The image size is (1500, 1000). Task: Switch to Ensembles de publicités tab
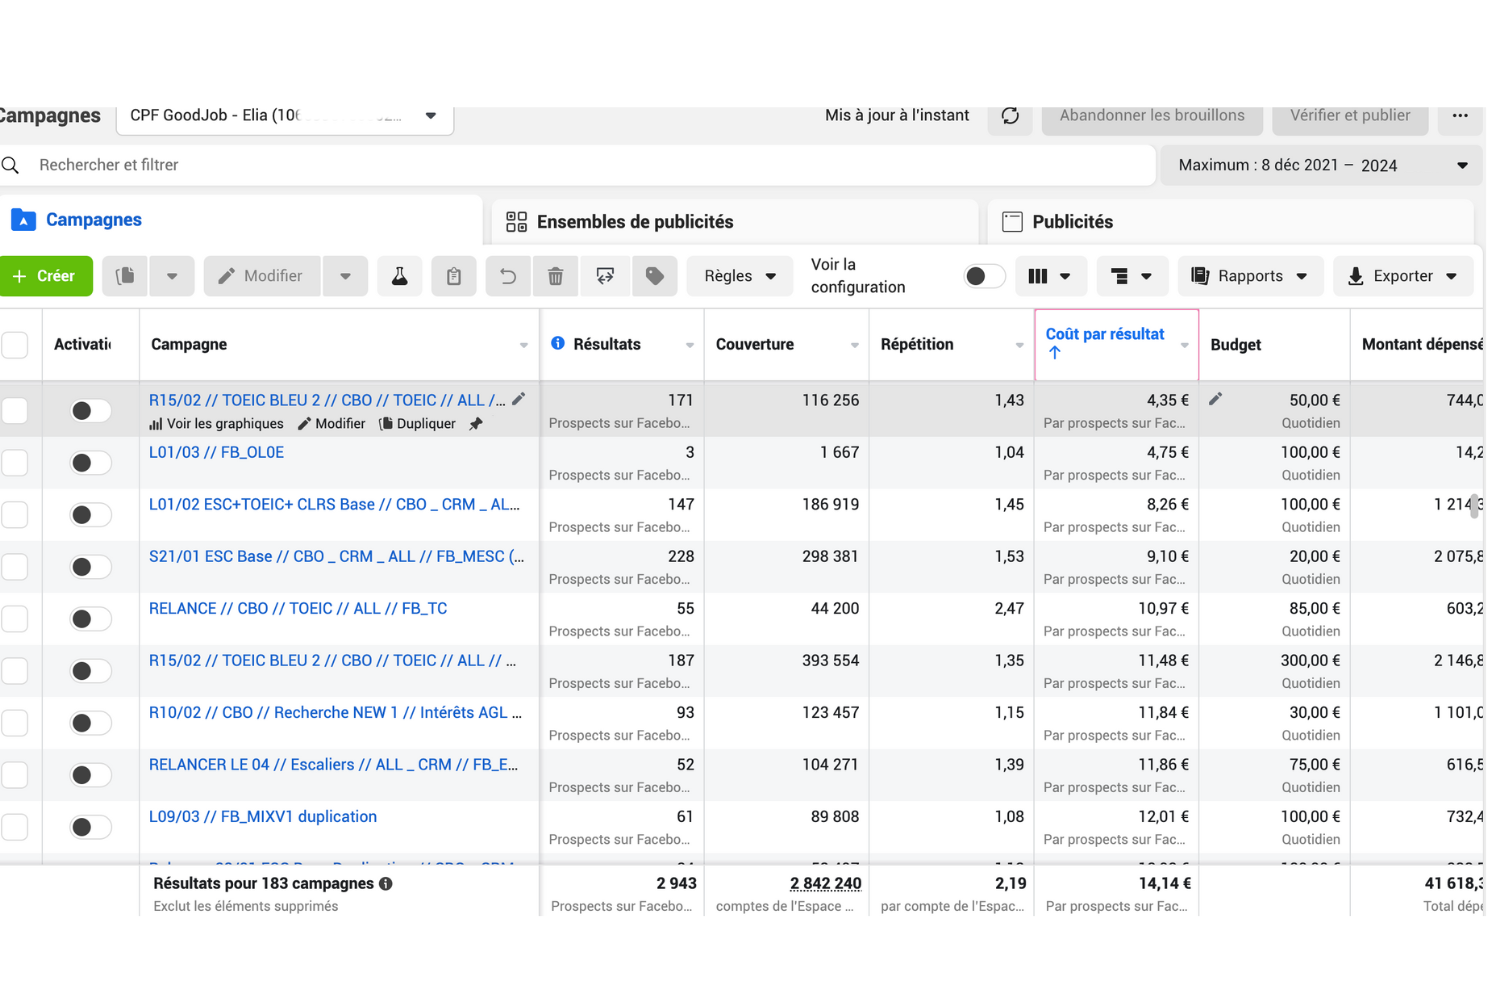pos(633,222)
